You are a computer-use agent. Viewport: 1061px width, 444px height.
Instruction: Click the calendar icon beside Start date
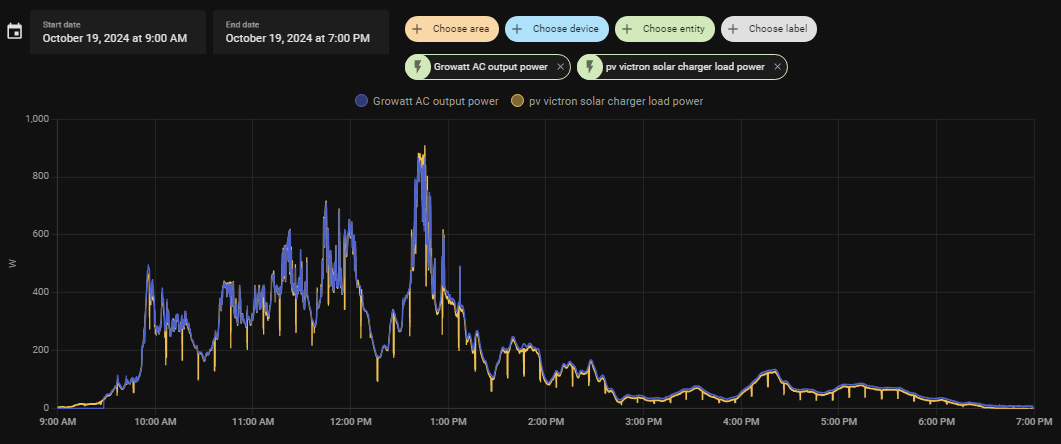click(x=14, y=31)
